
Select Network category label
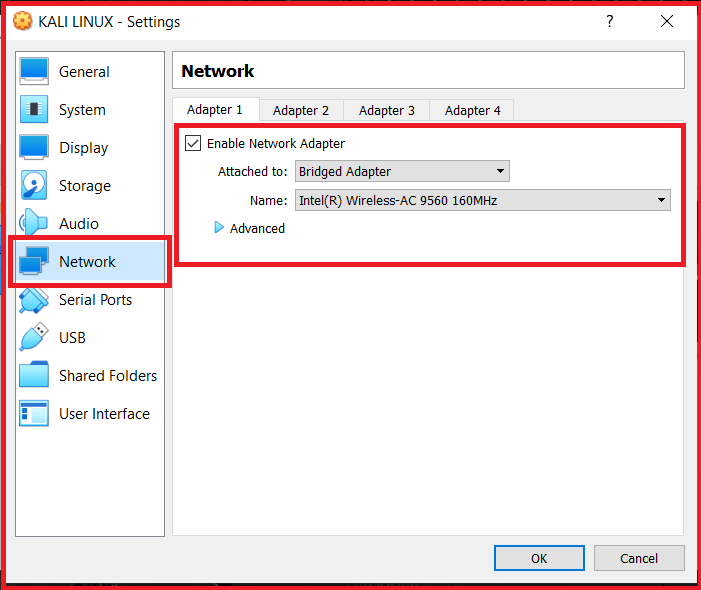pos(87,261)
